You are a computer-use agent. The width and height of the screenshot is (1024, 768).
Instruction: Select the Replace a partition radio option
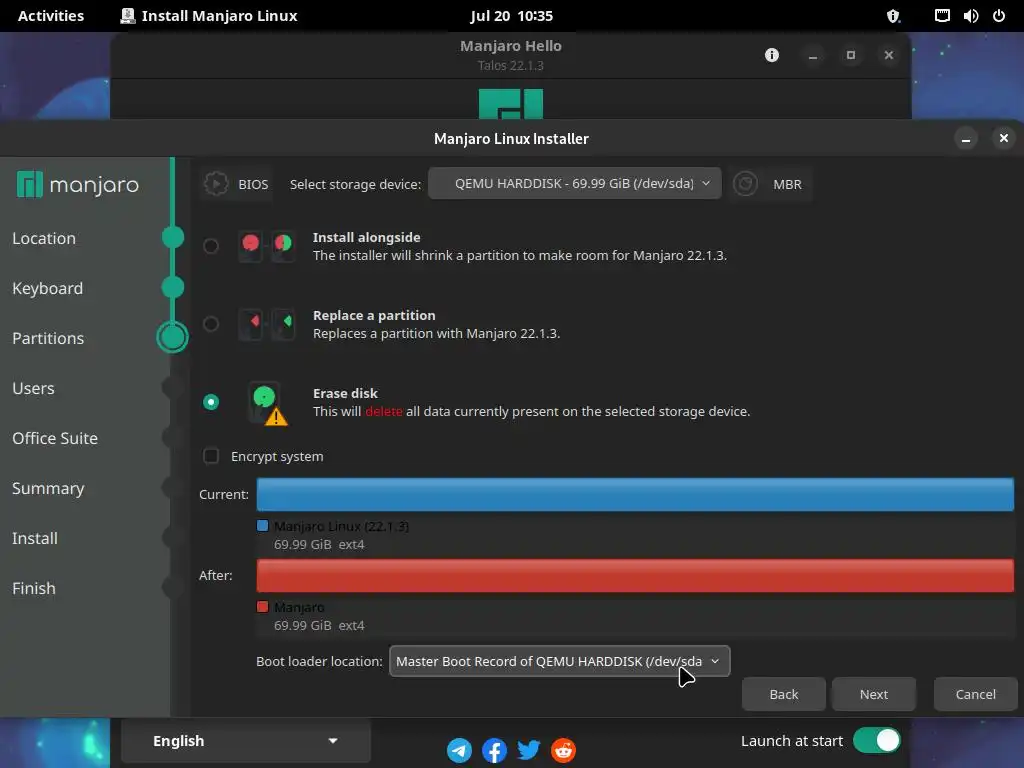point(211,324)
